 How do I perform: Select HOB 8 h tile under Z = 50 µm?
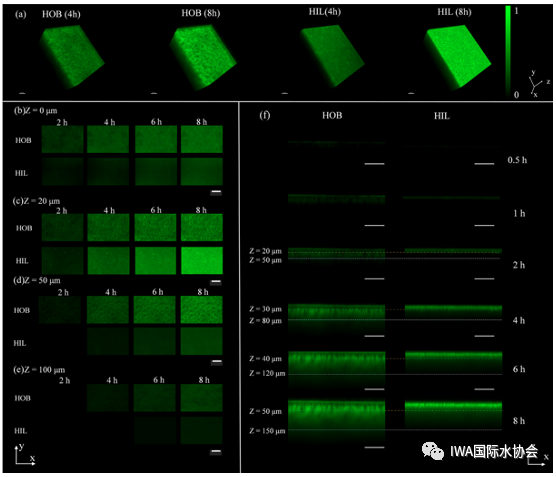click(x=202, y=310)
